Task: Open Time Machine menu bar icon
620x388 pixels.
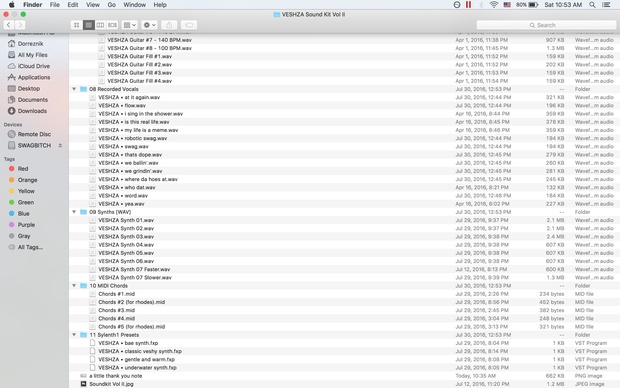Action: point(457,5)
